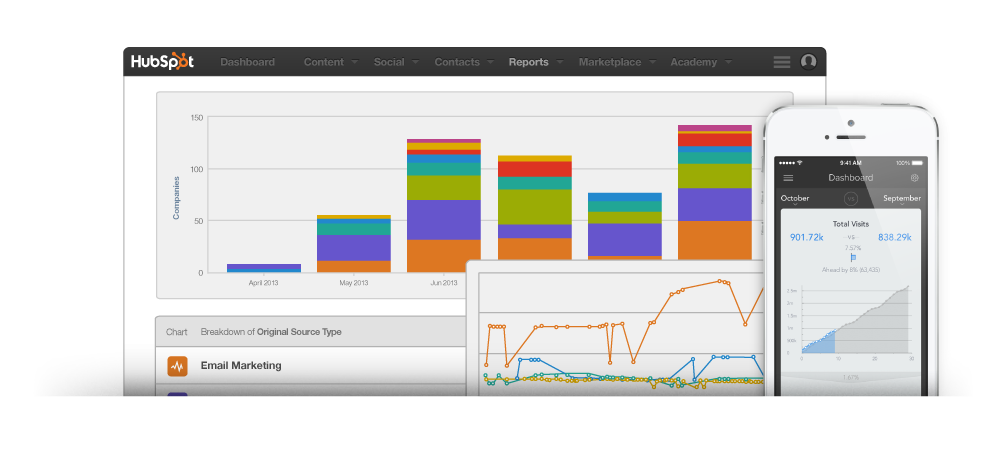Tap the phone app's hamburger menu icon
Screen dimensions: 1000x459
[x=788, y=178]
